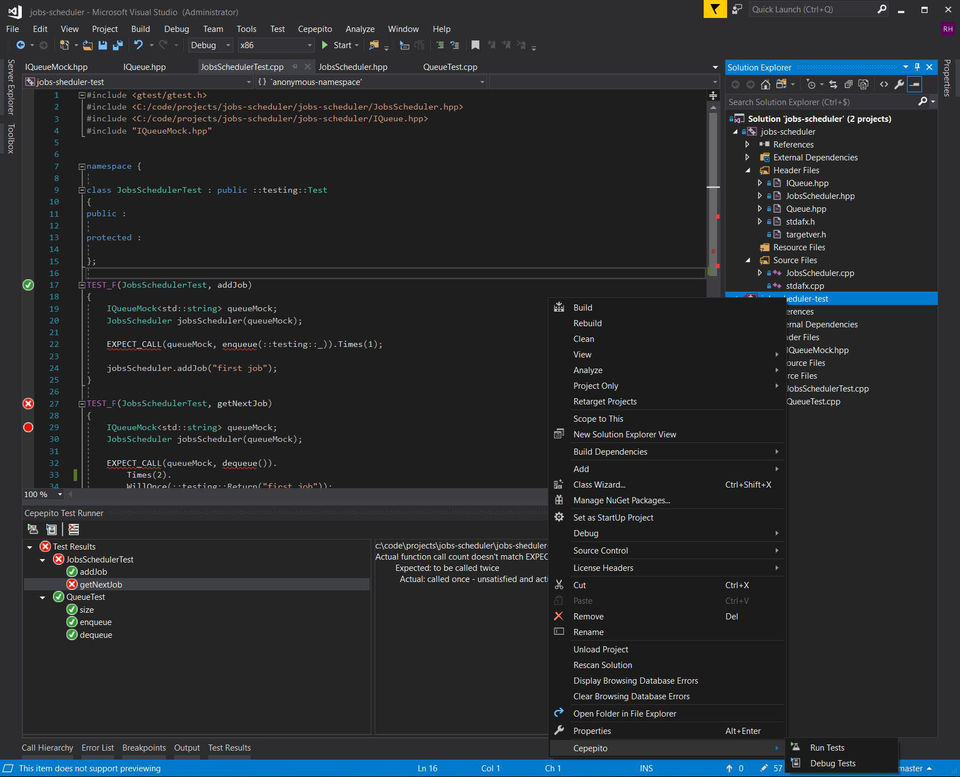Open the 'anonymous-namespace' navigation dropdown
The width and height of the screenshot is (960, 777).
click(371, 81)
